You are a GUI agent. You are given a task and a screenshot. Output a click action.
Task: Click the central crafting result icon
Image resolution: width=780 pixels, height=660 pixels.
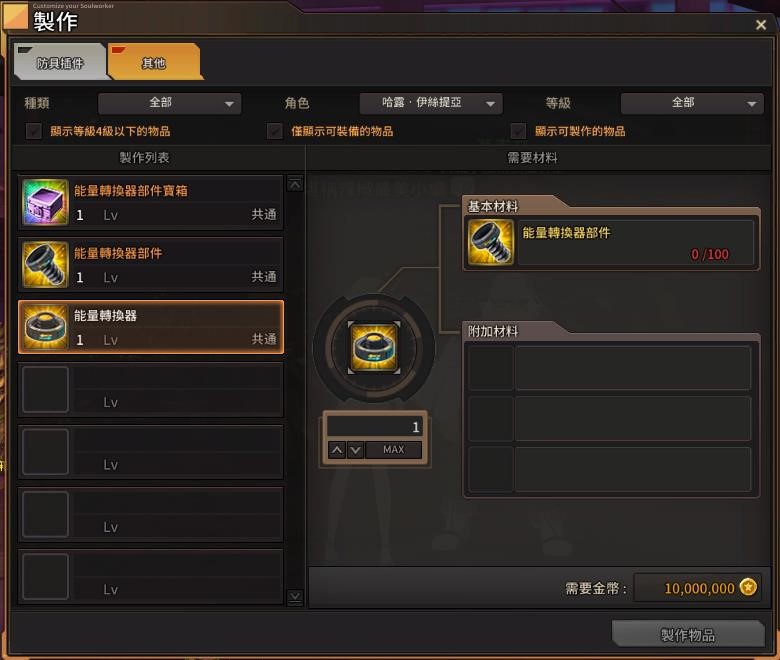coord(374,347)
